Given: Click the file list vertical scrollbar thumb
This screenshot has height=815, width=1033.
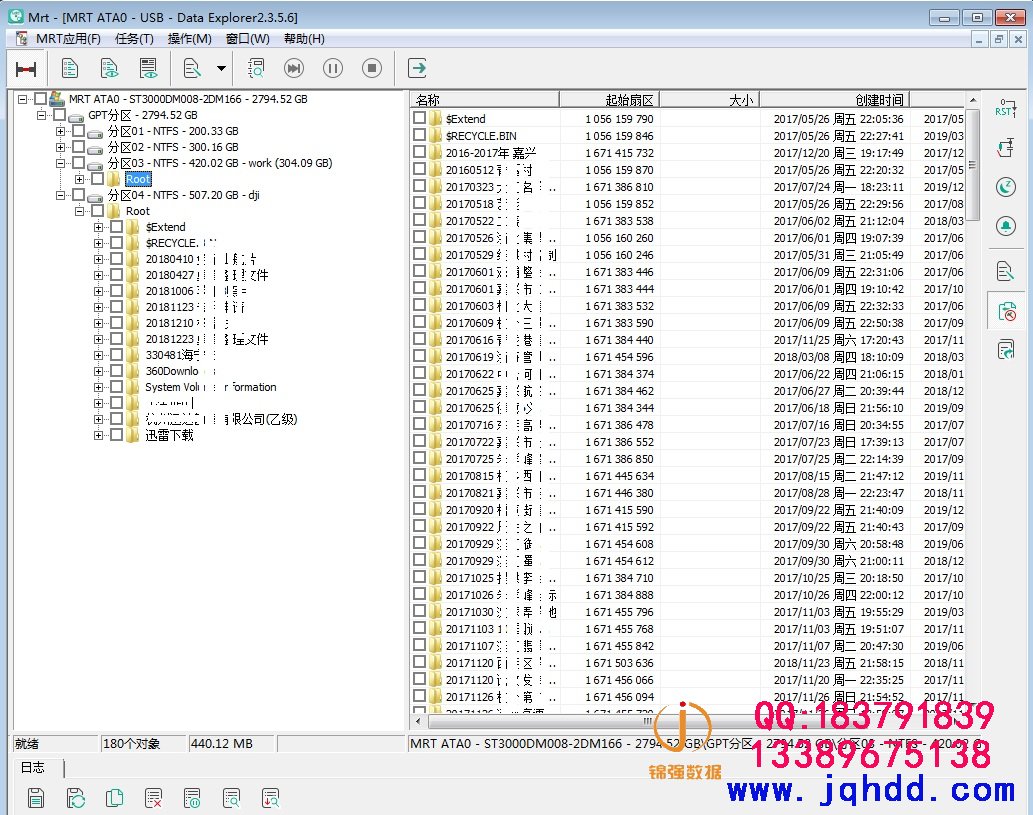Looking at the screenshot, I should pyautogui.click(x=973, y=165).
